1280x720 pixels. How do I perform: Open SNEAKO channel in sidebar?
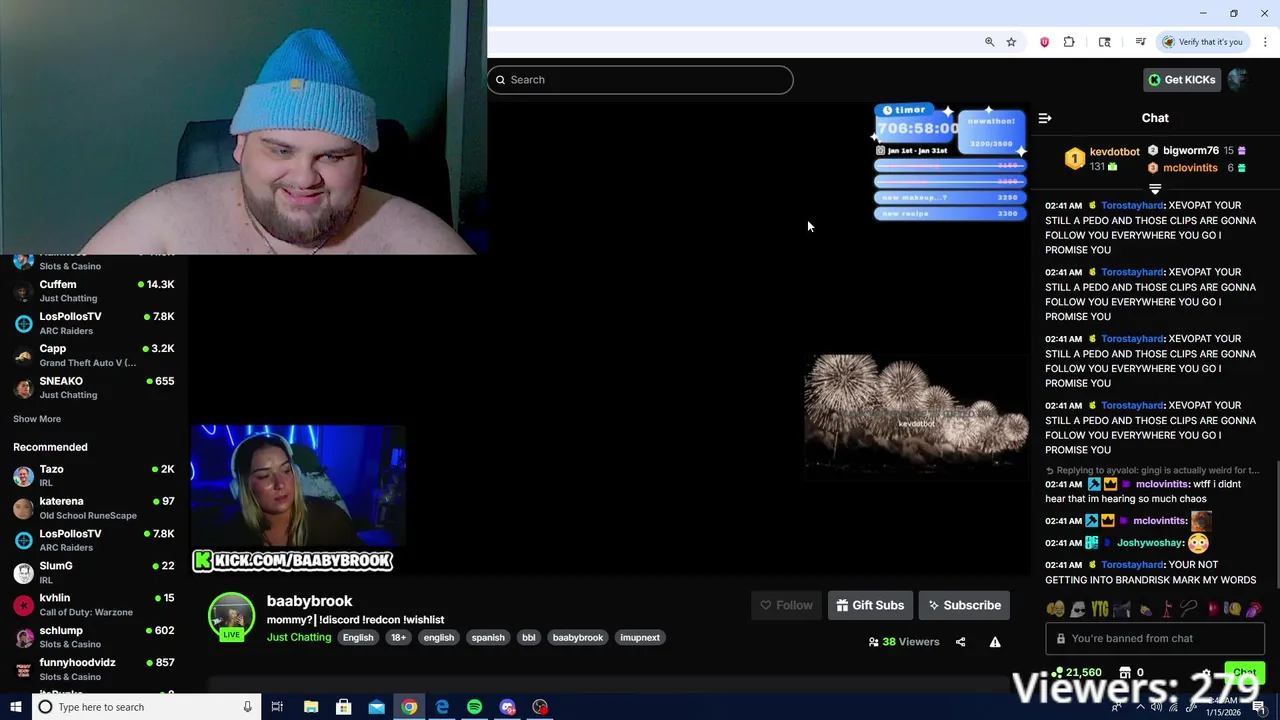(95, 387)
